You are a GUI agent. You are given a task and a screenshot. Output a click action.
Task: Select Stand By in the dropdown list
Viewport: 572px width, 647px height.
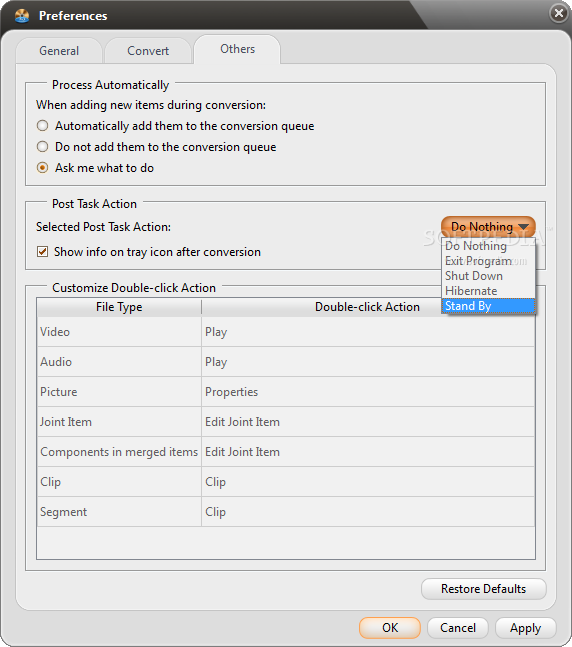(488, 306)
